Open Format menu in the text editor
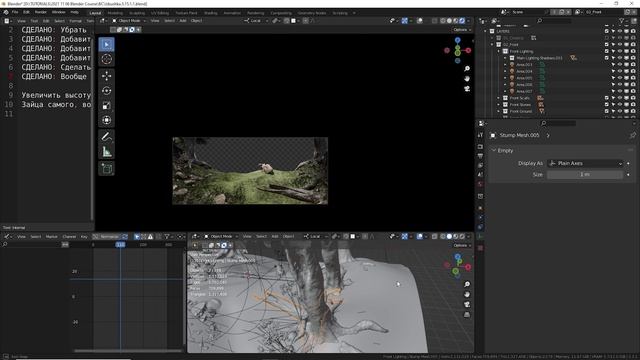The image size is (640, 360). point(76,20)
